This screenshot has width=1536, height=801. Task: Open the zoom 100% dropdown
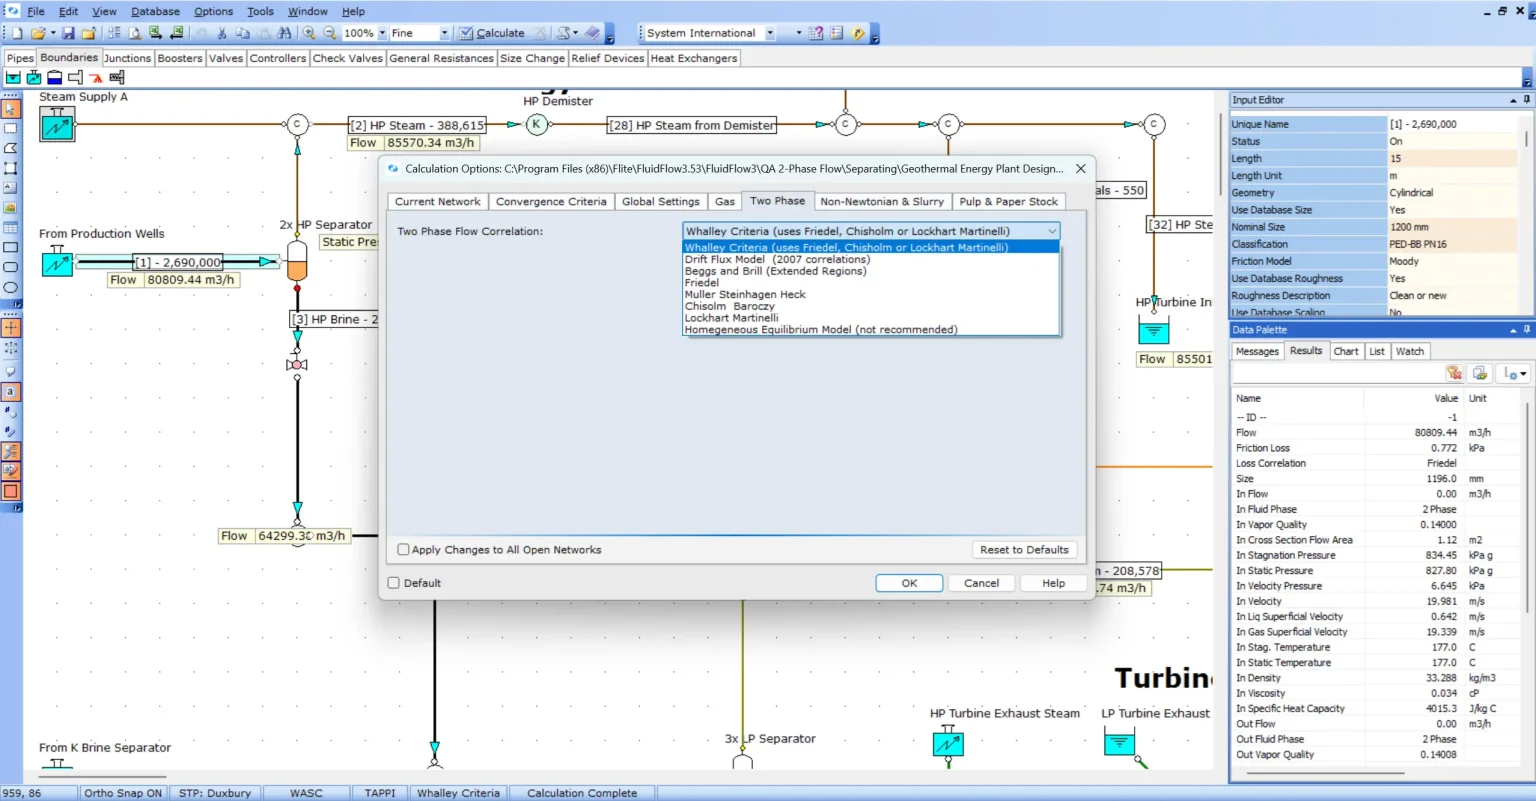pyautogui.click(x=381, y=33)
